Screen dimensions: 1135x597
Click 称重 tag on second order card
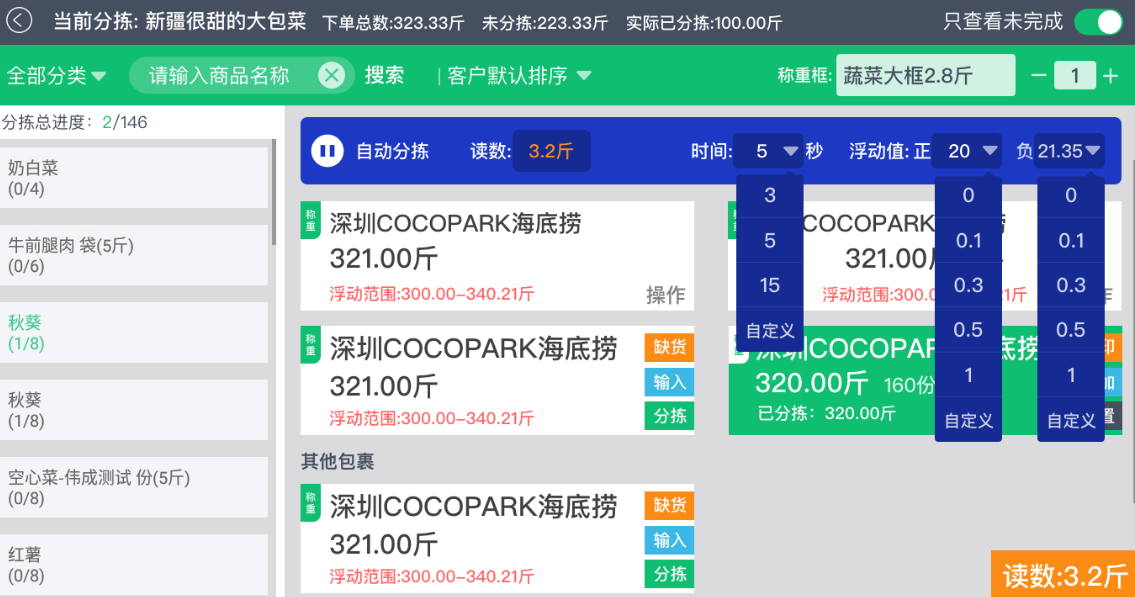311,344
